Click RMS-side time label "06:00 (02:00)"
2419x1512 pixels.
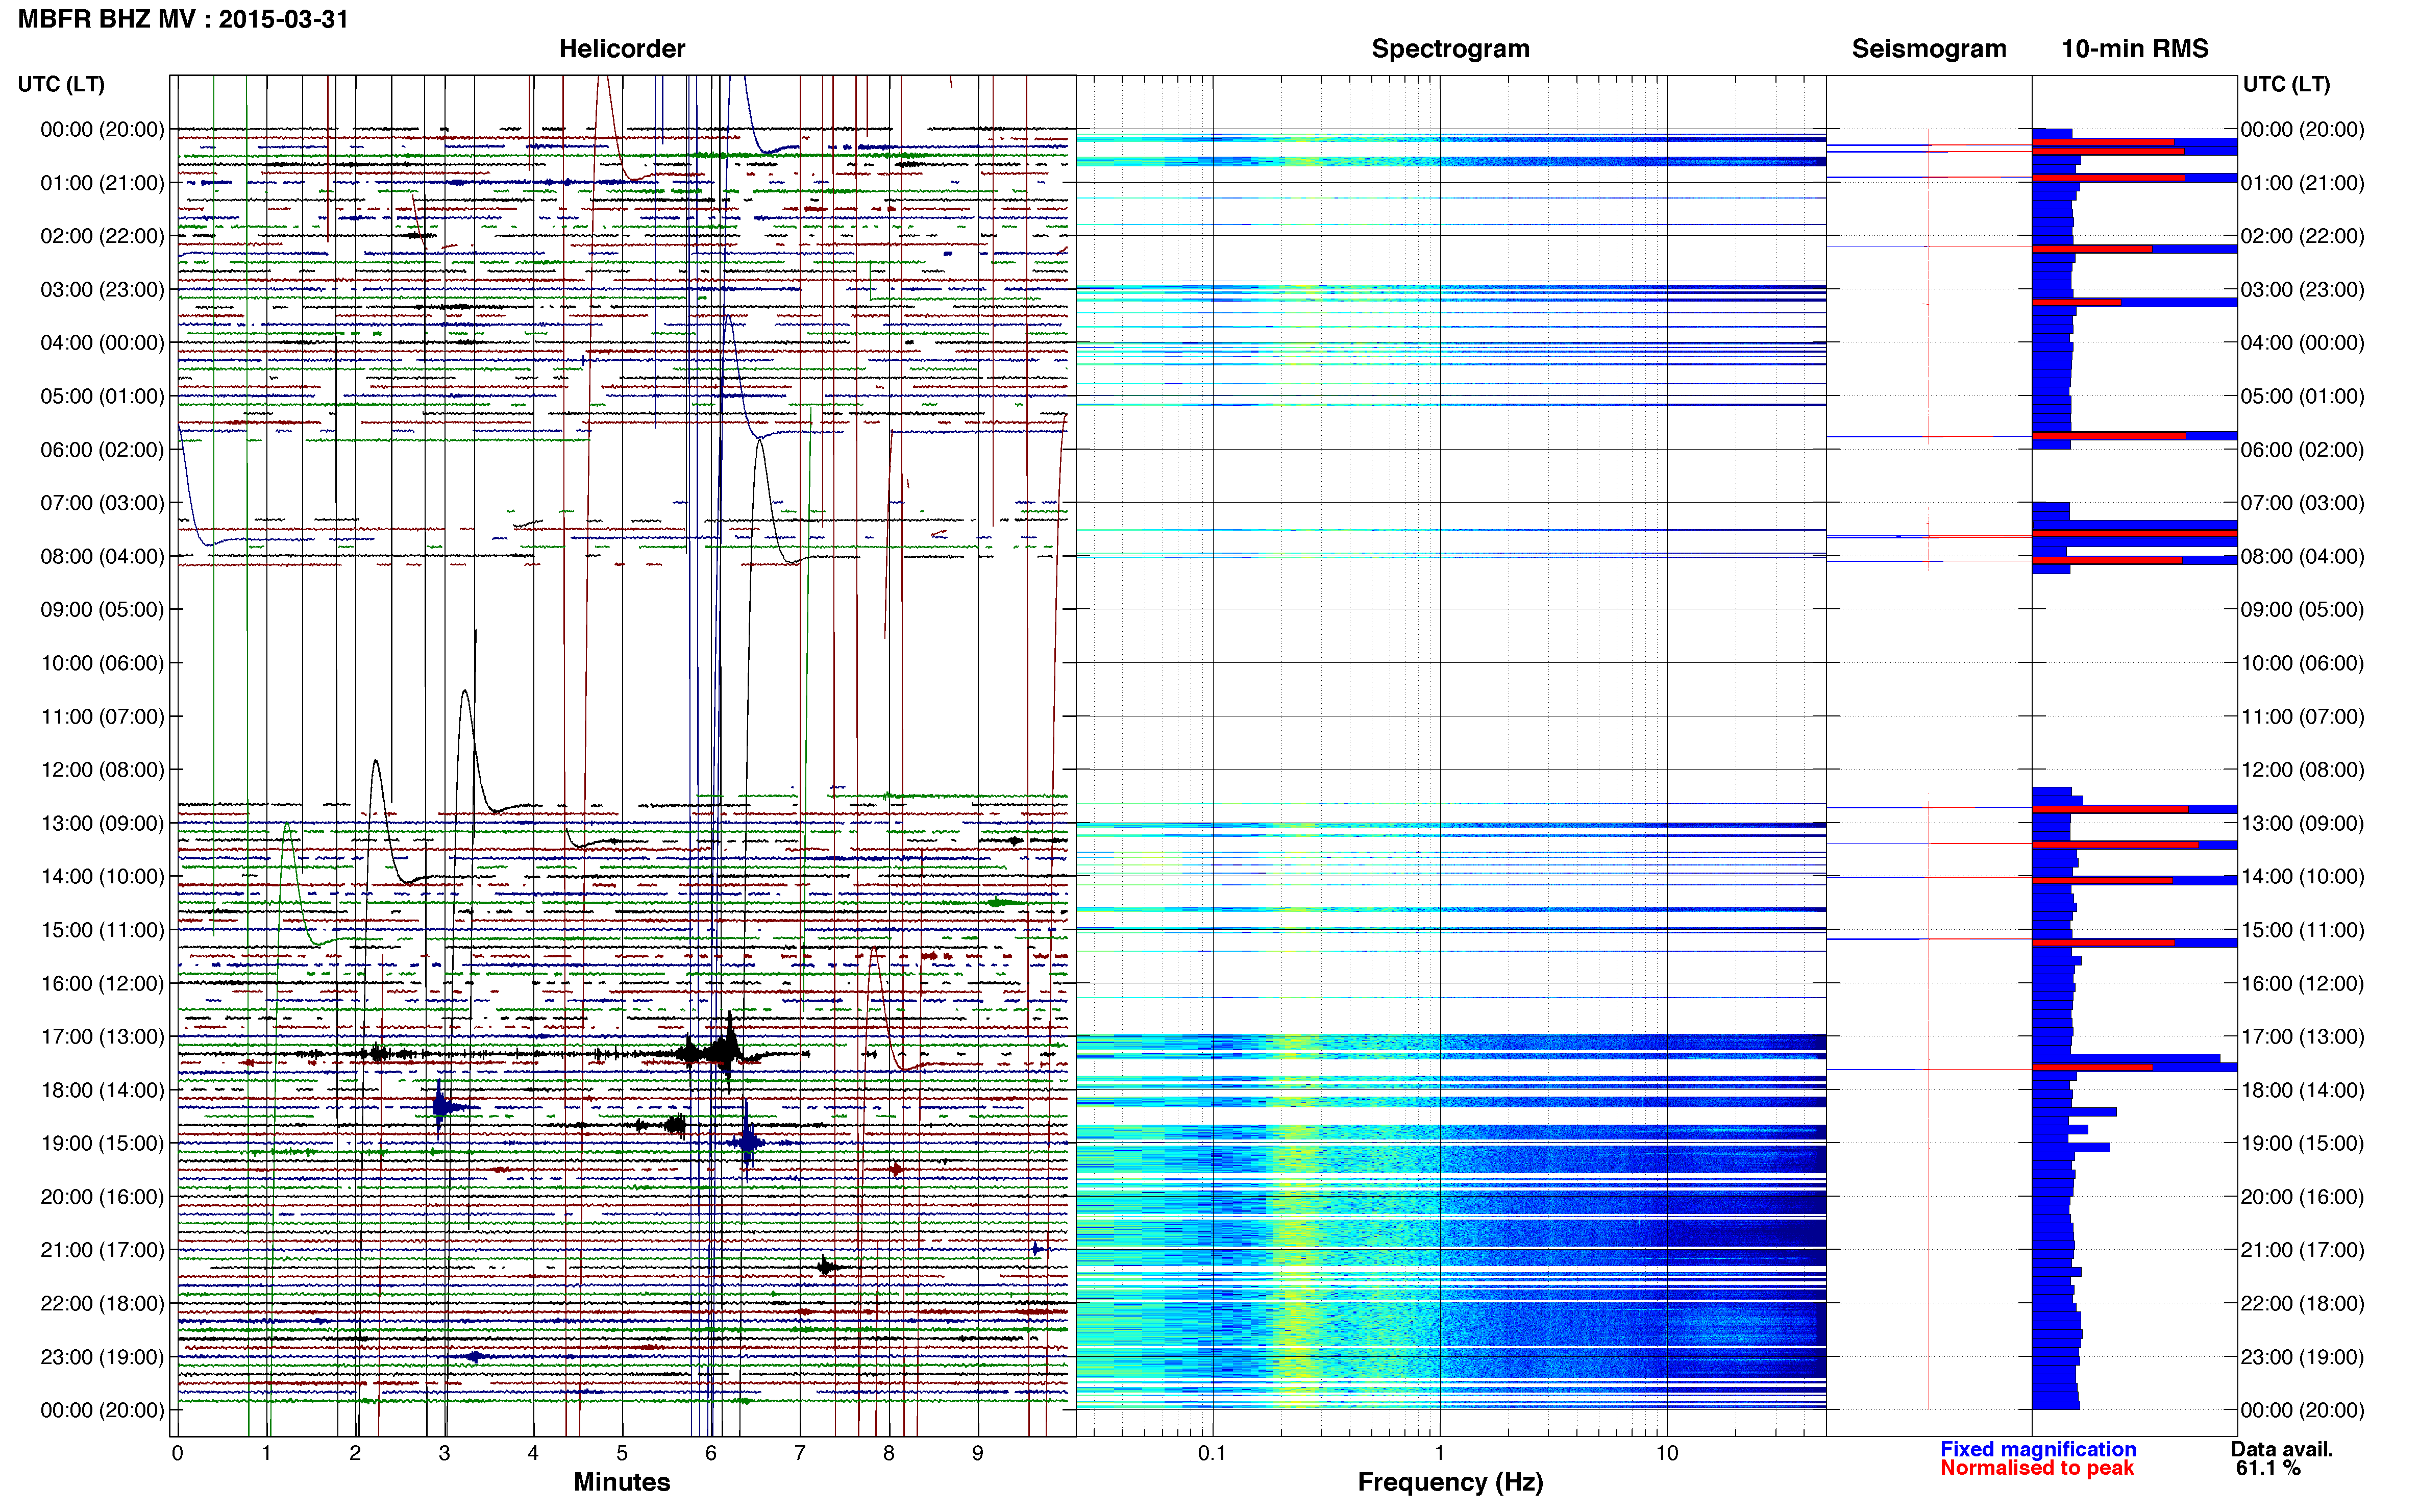coord(2302,450)
